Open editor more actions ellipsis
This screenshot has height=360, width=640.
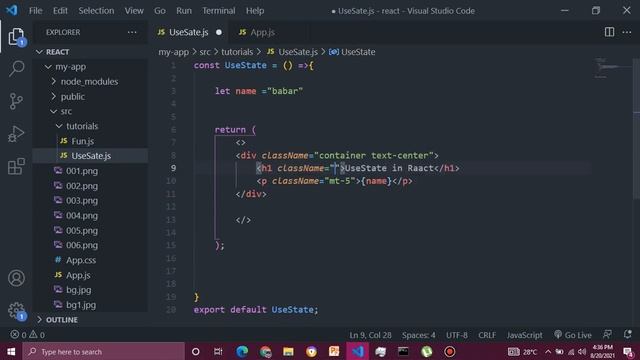(x=627, y=32)
